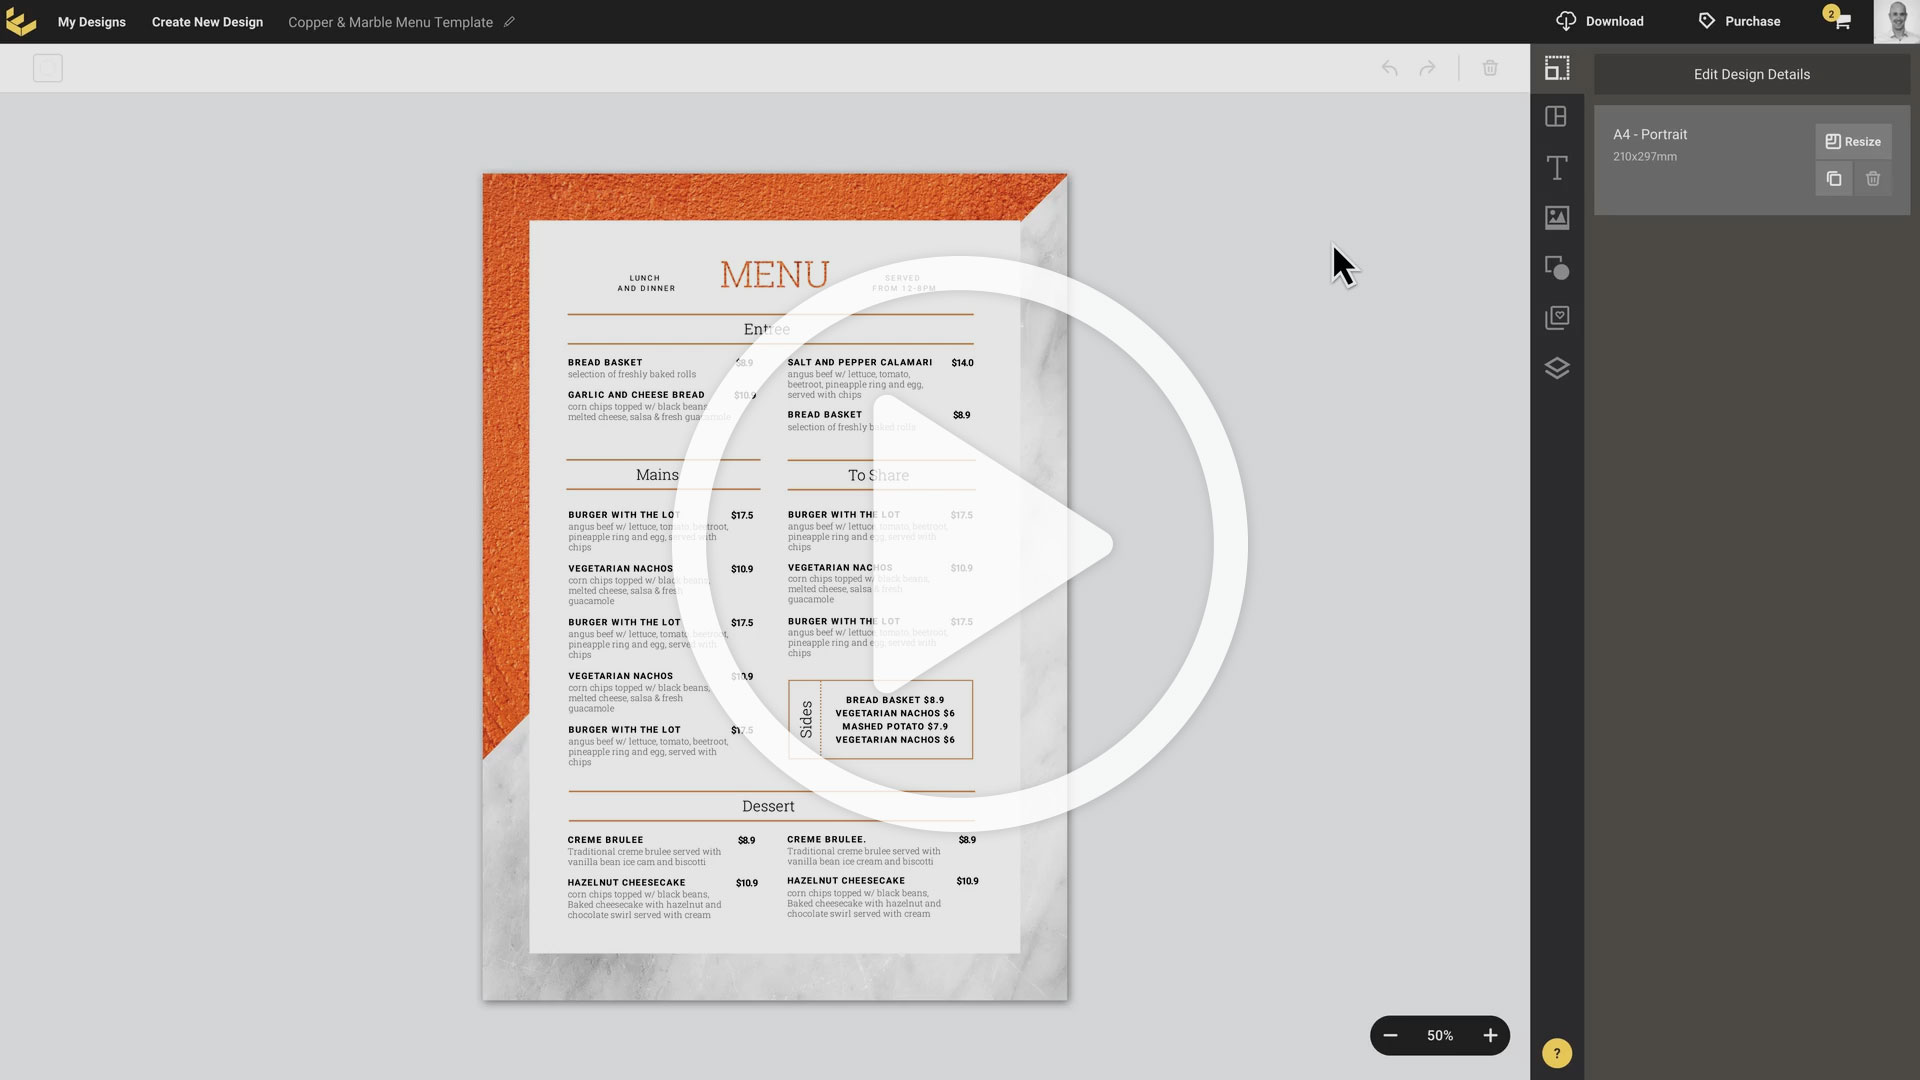
Task: Go to My Designs
Action: (91, 22)
